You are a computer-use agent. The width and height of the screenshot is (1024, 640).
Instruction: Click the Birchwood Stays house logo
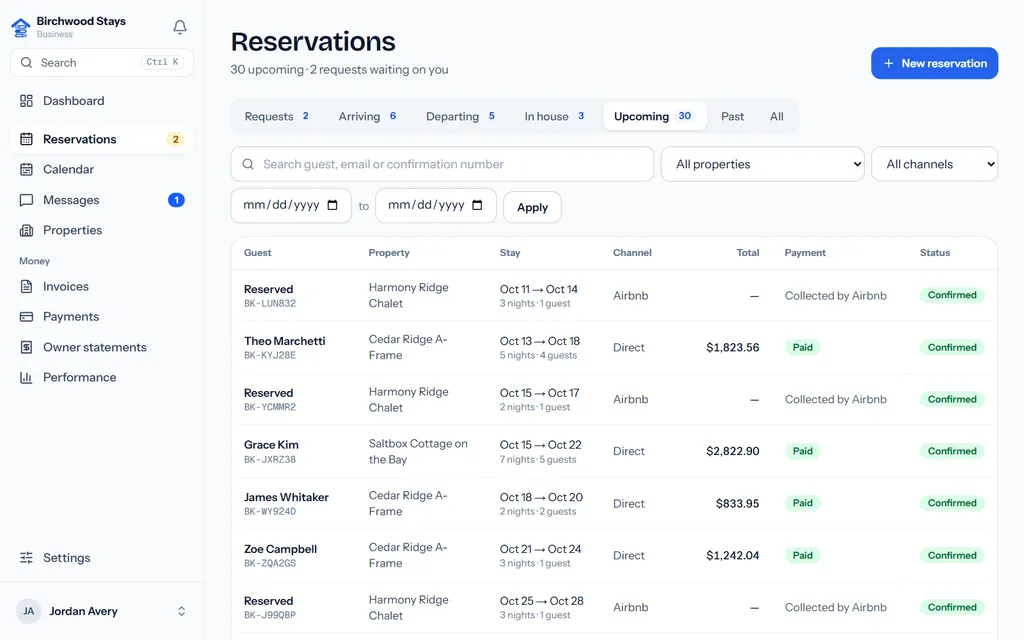point(21,27)
